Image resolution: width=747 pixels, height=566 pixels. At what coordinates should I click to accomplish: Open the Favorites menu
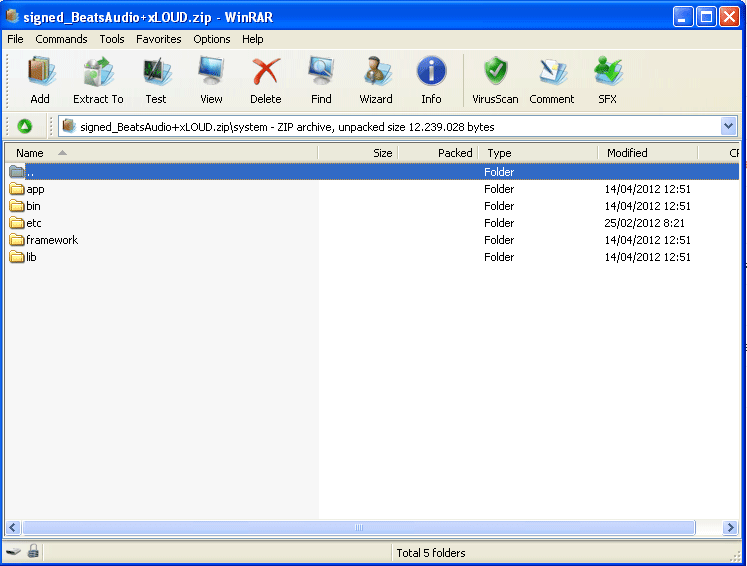159,39
